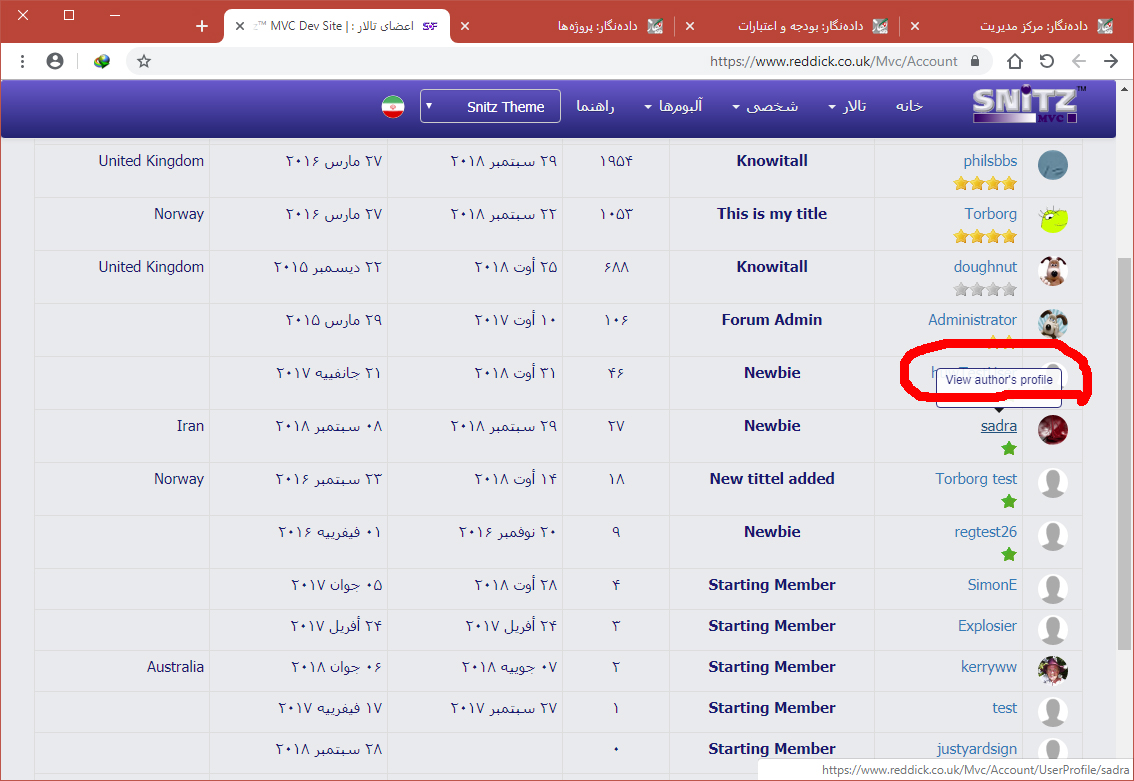Click the Iran flag language icon
1134x781 pixels.
pos(393,107)
